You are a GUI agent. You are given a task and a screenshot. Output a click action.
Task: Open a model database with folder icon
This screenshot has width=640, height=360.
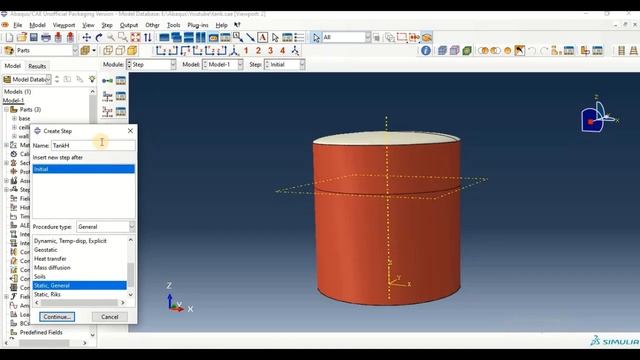(22, 38)
